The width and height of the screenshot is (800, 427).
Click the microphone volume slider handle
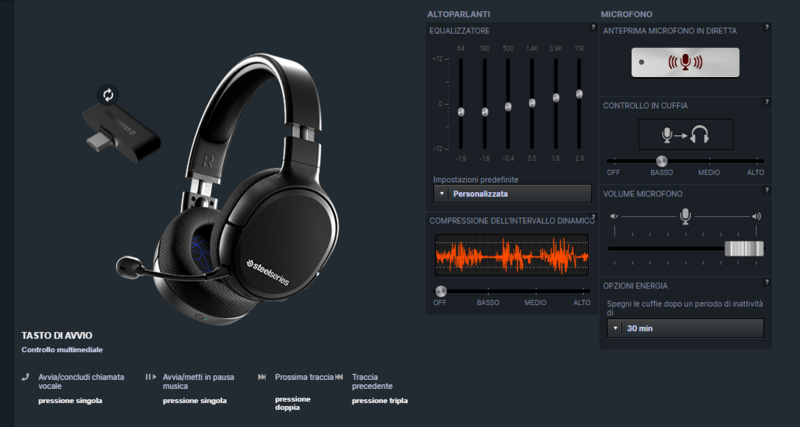[744, 248]
